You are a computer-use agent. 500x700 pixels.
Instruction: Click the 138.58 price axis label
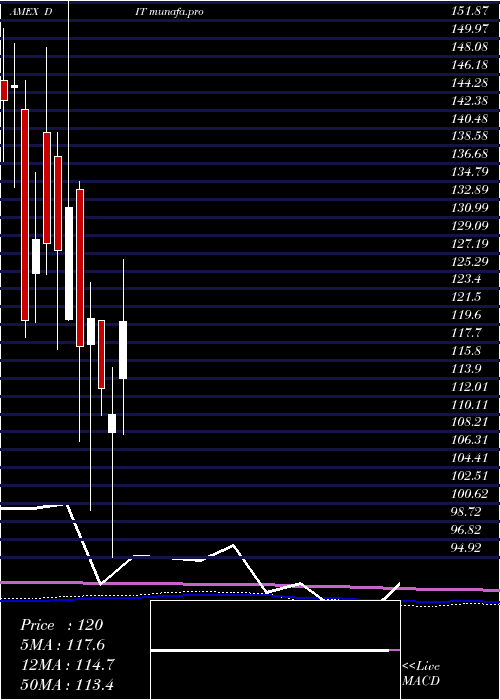(472, 137)
